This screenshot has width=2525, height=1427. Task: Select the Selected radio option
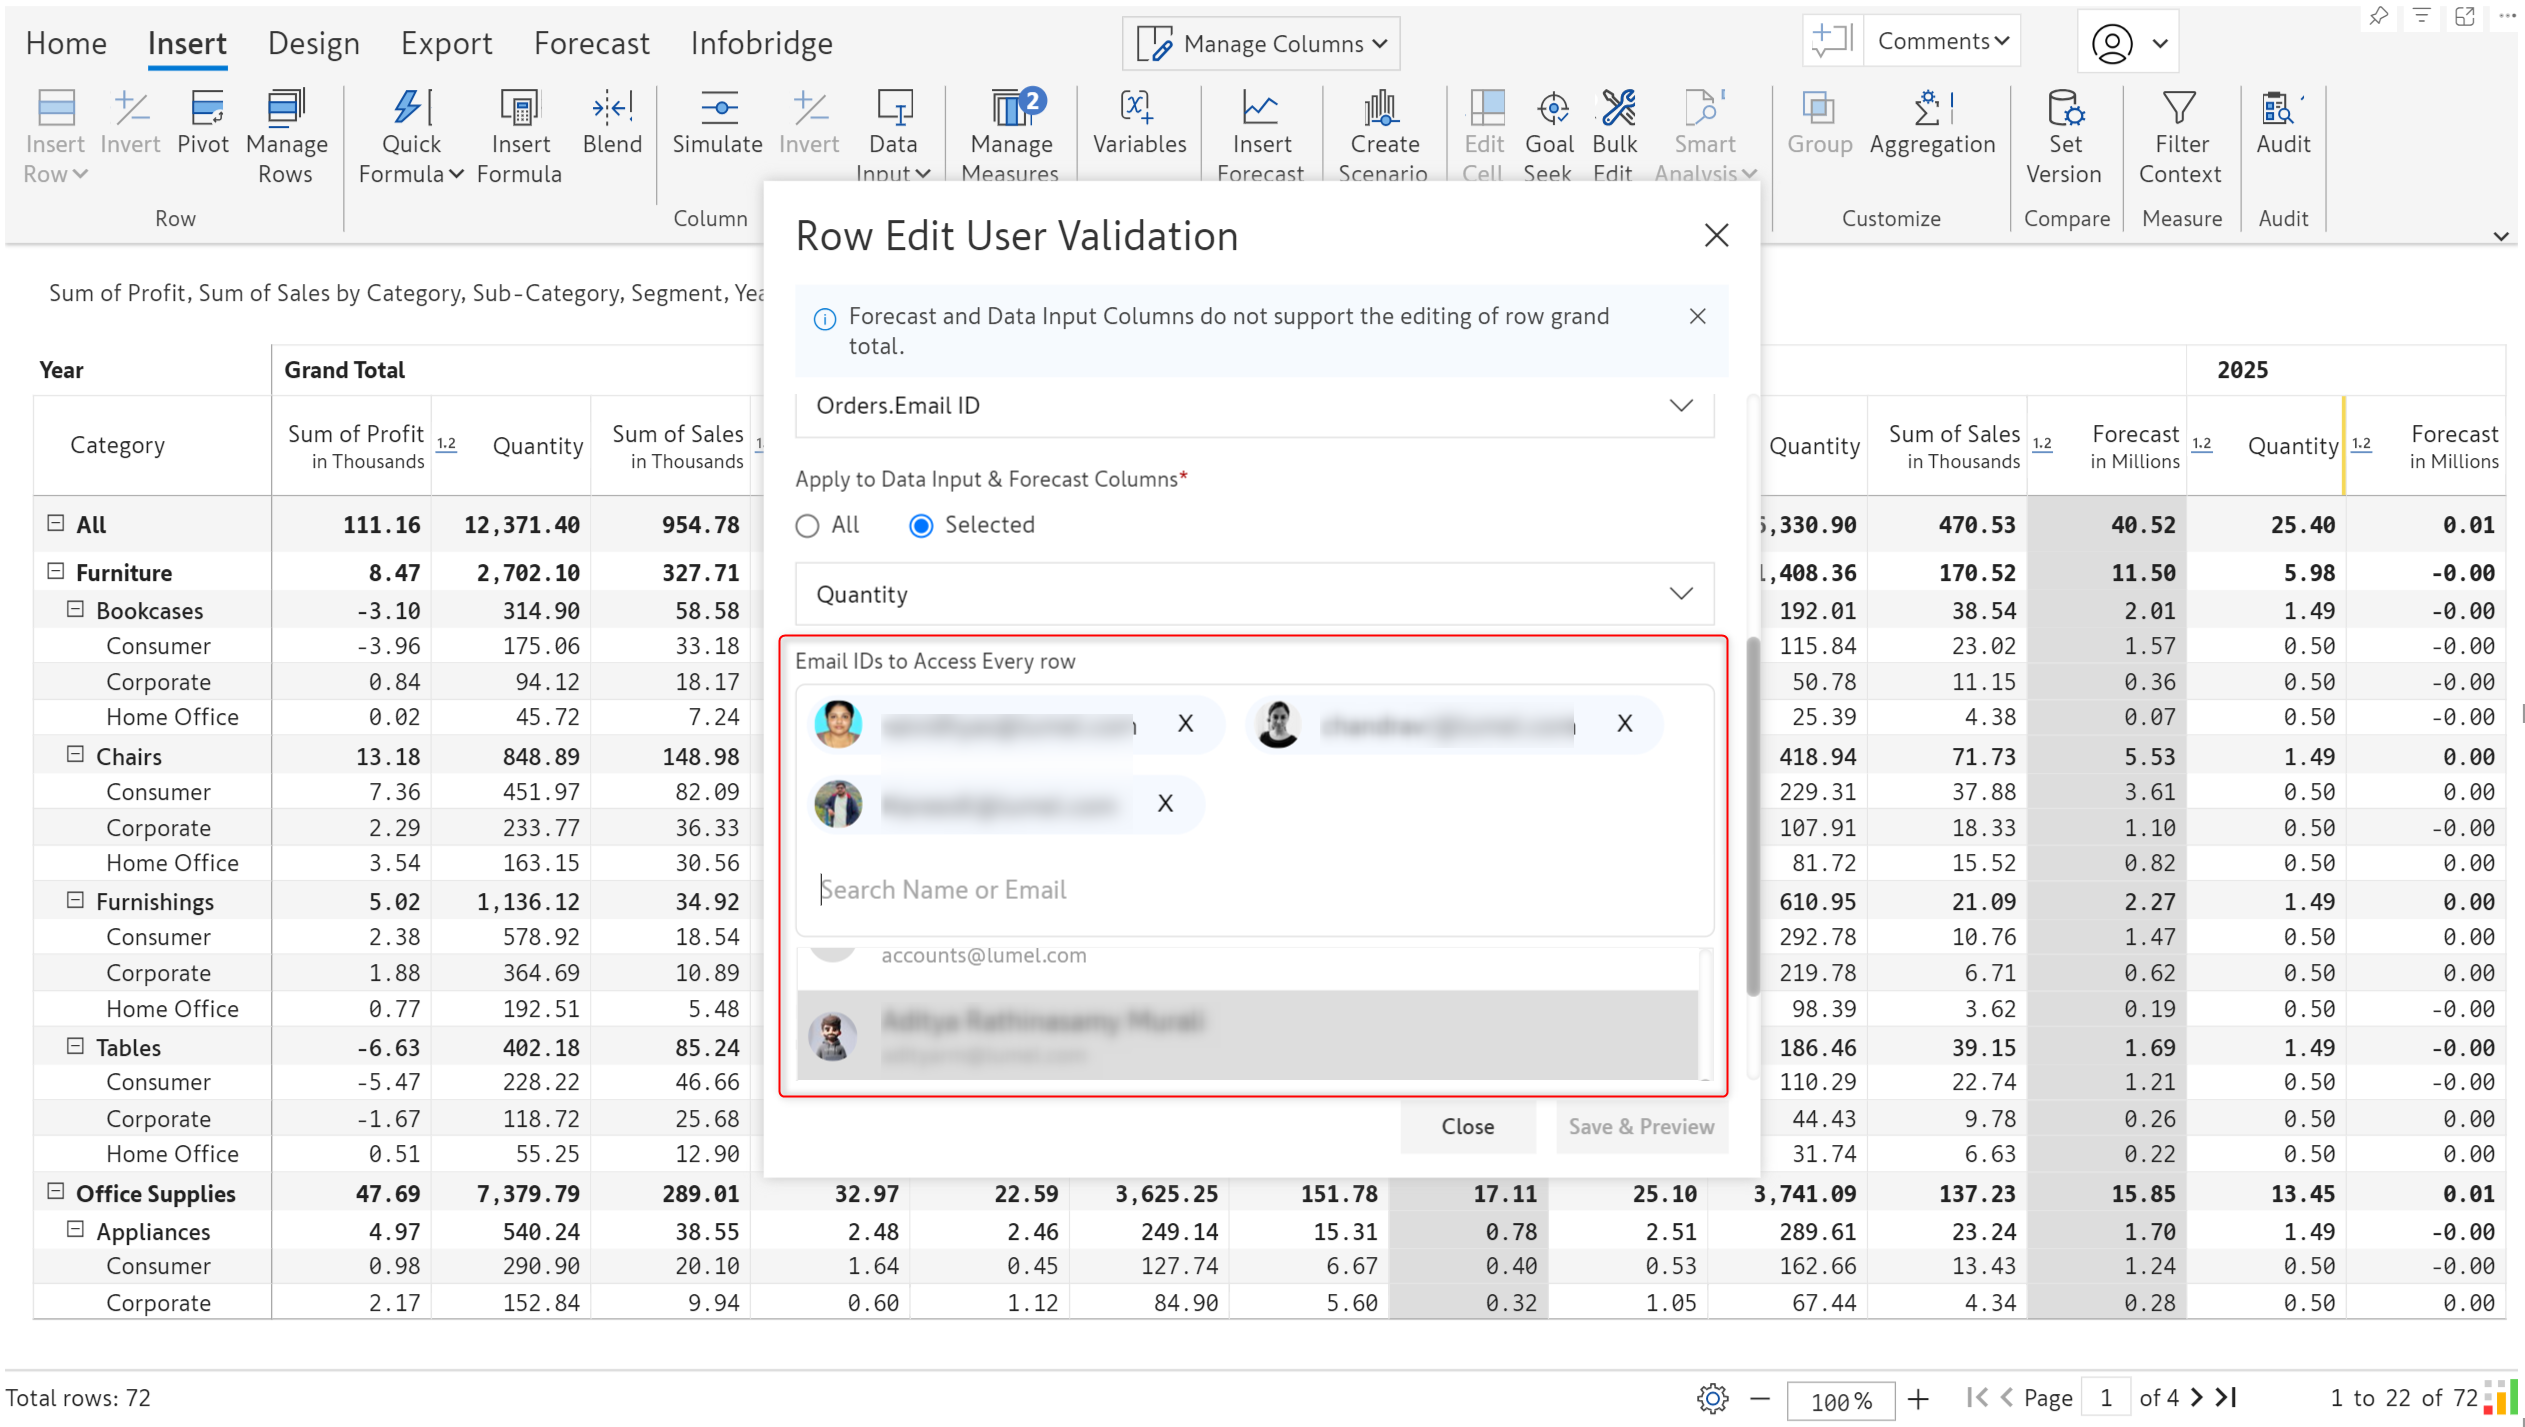point(921,526)
